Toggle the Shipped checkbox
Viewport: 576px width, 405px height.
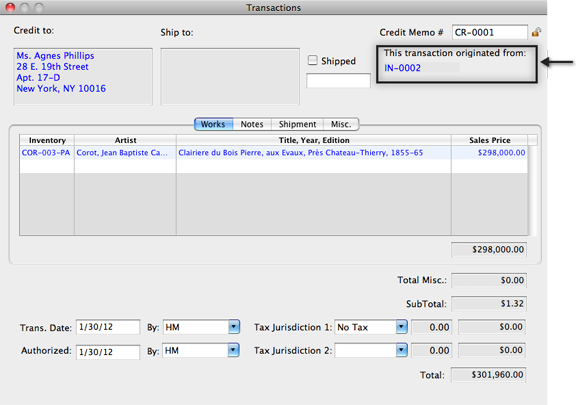coord(313,60)
